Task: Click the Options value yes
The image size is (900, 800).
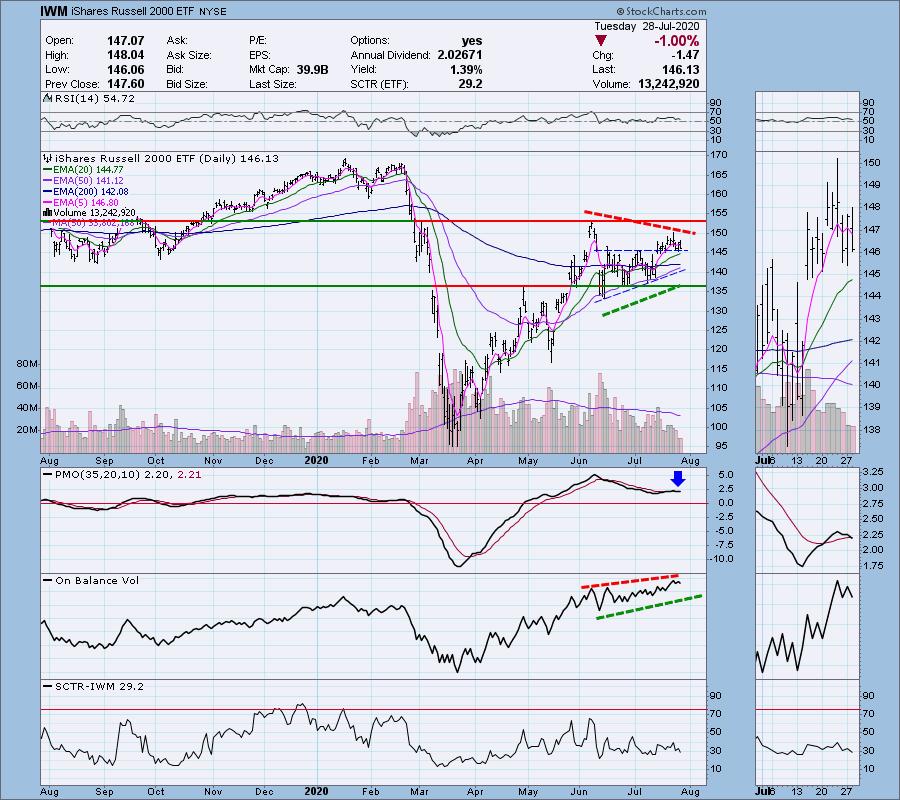Action: [472, 41]
